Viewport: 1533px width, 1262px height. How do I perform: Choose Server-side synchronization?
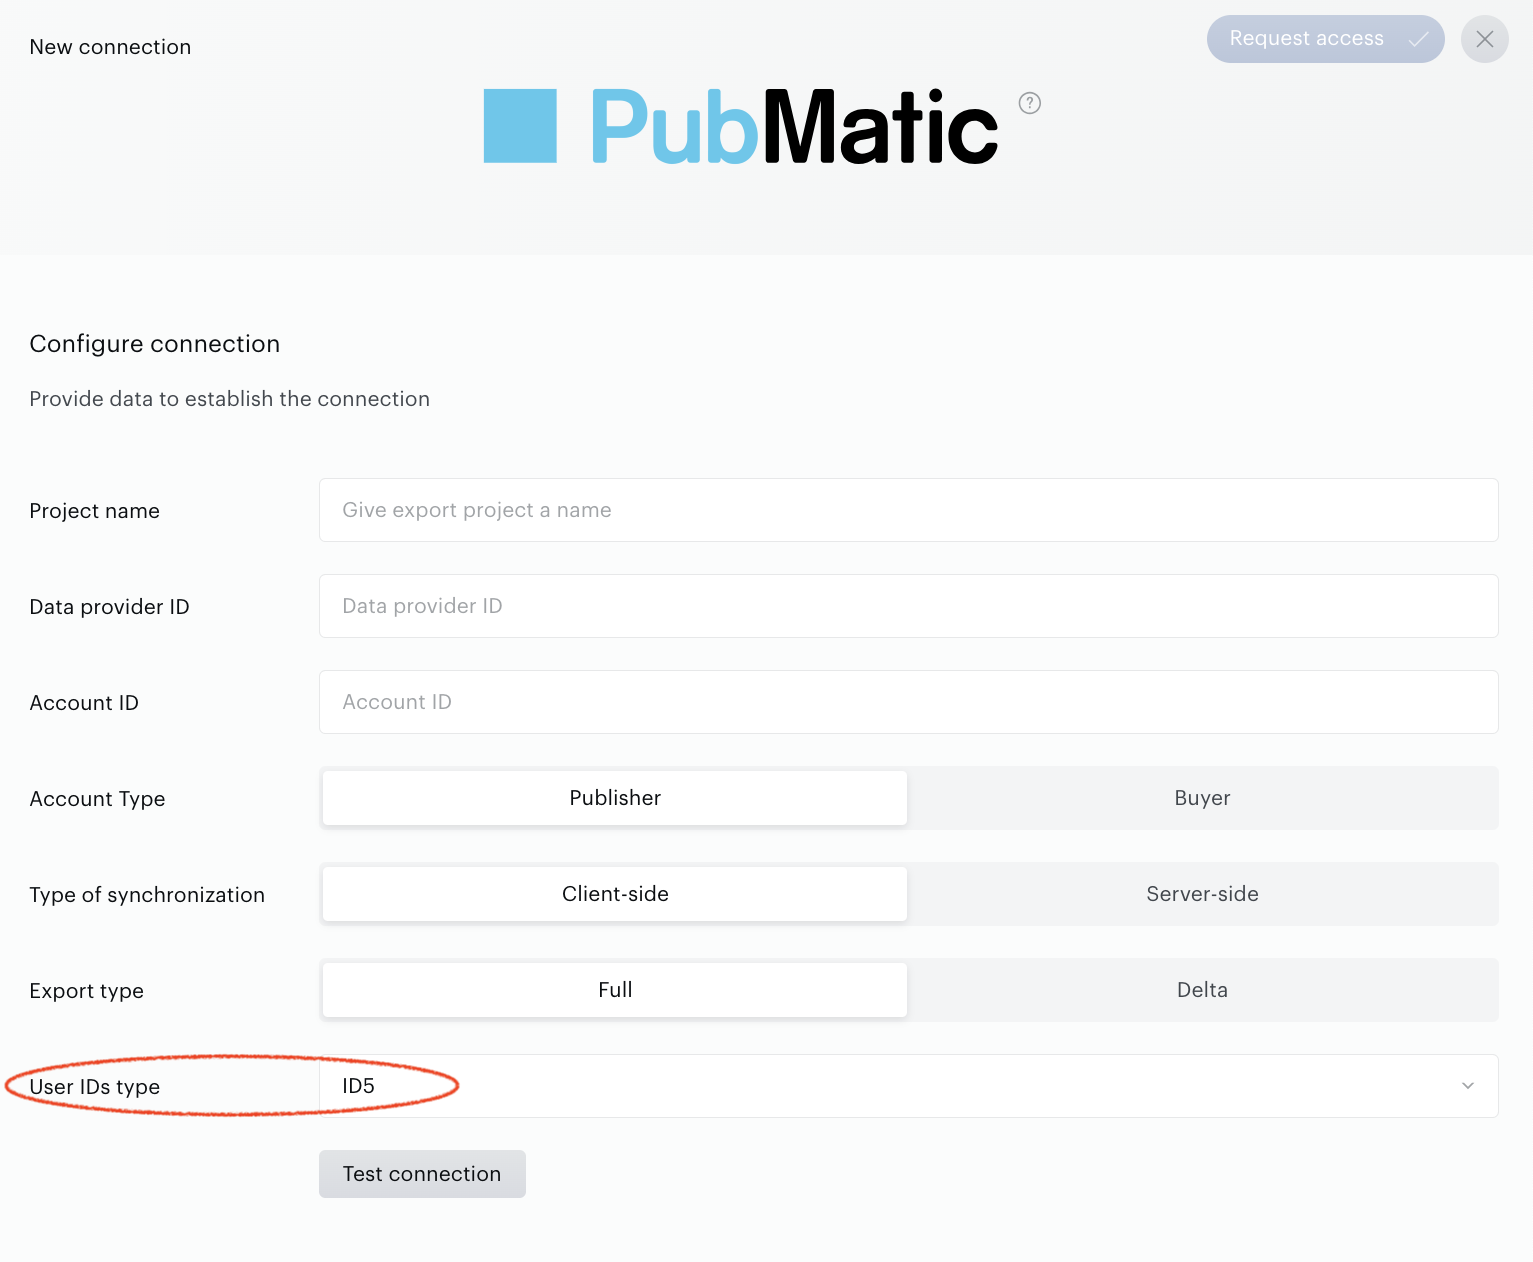tap(1202, 894)
